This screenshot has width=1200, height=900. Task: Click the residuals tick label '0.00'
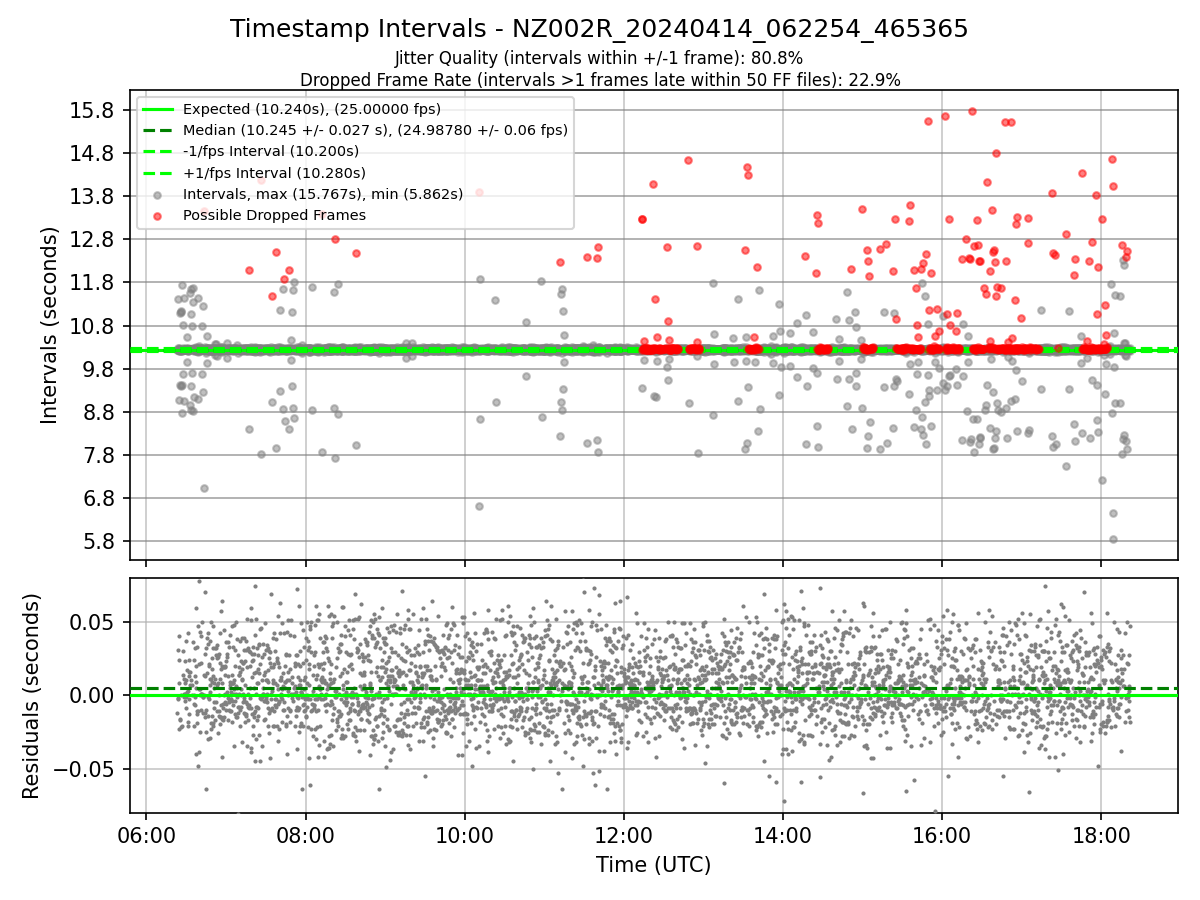(93, 695)
